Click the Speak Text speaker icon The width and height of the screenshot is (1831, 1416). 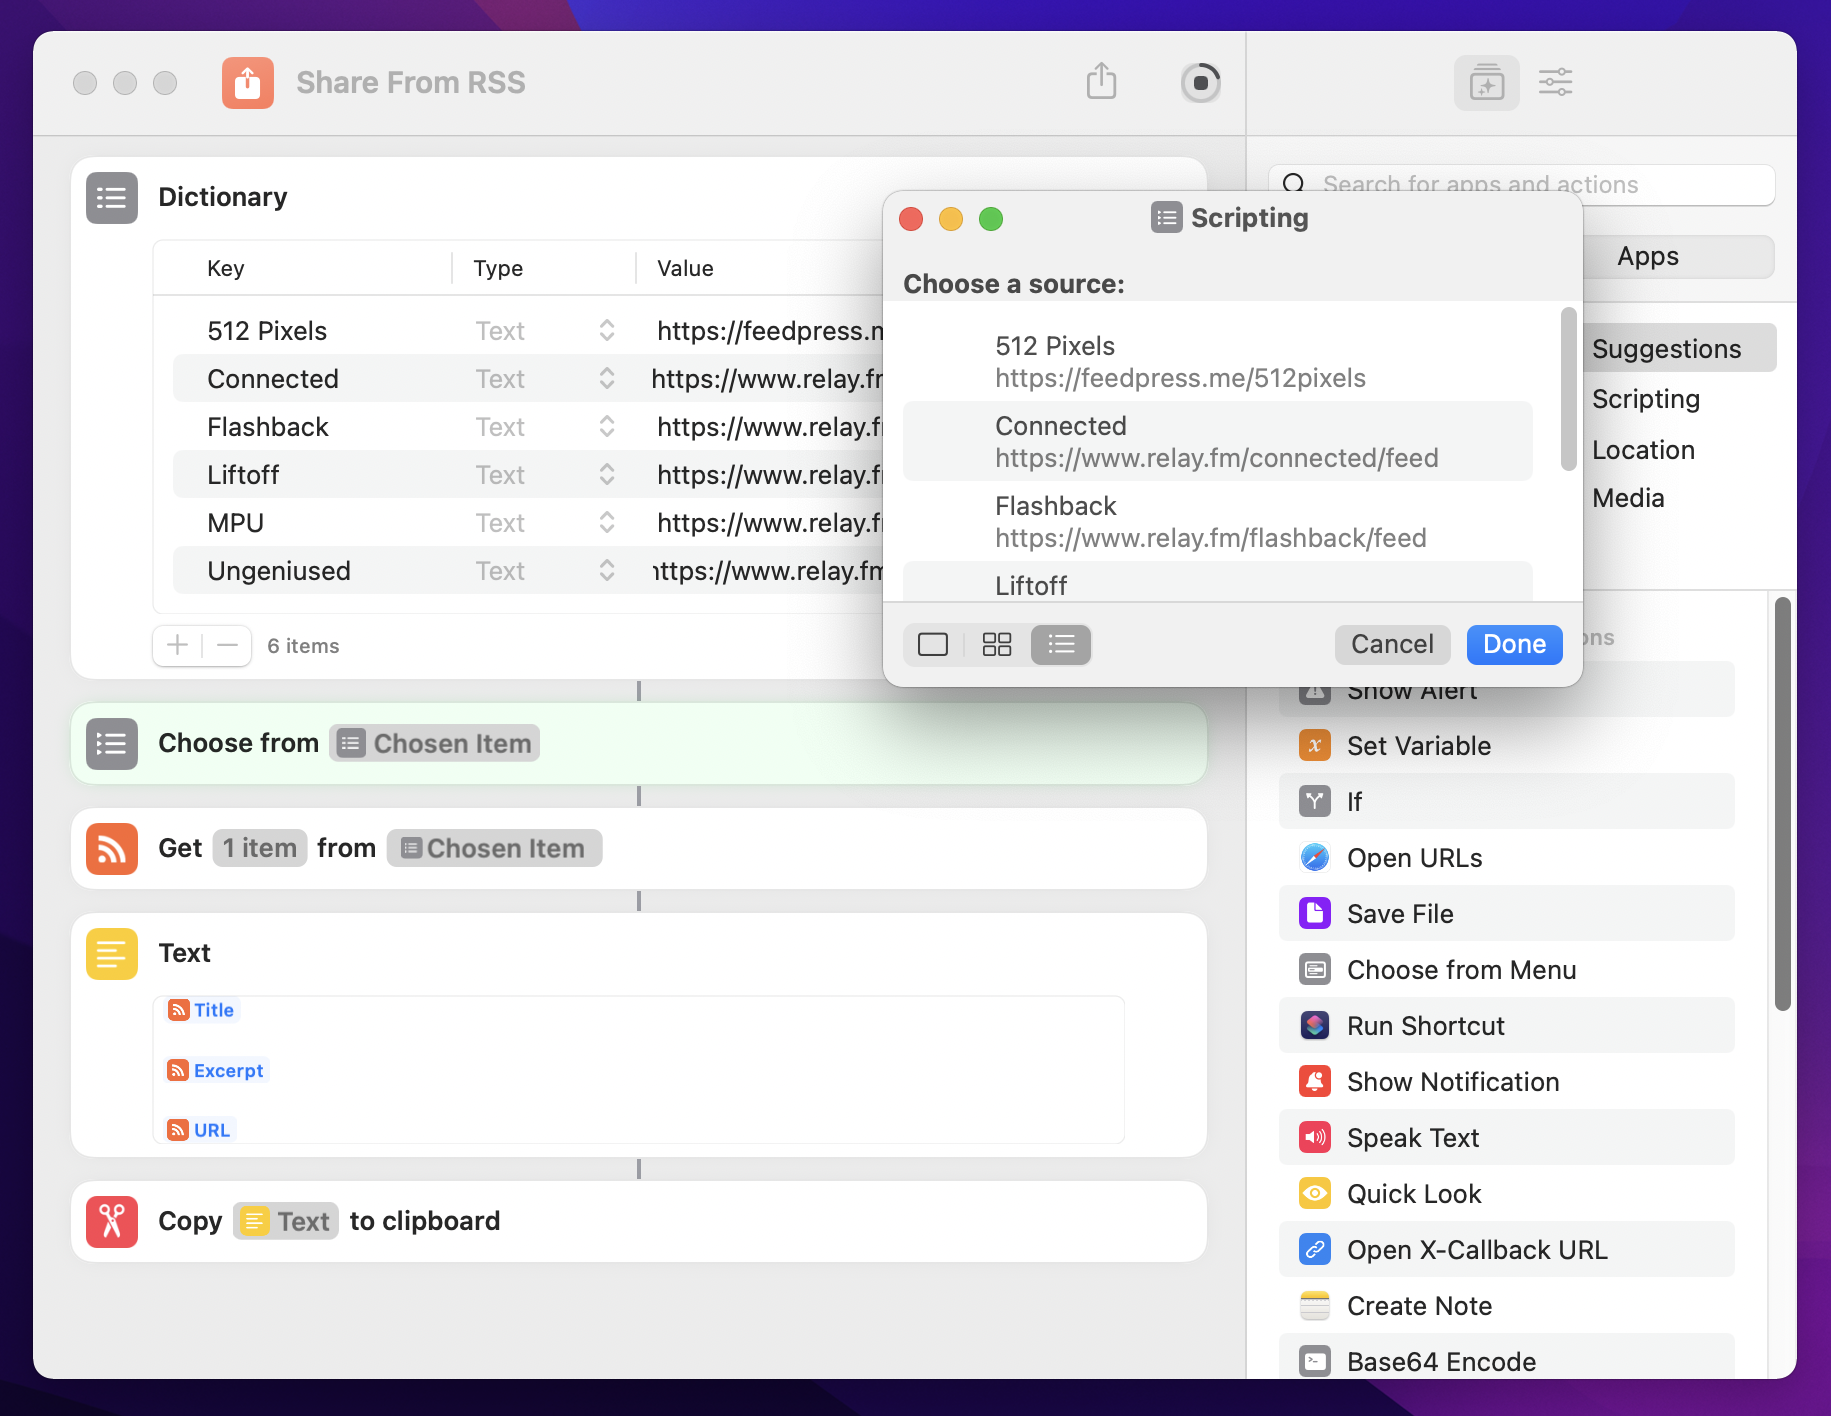[1315, 1138]
